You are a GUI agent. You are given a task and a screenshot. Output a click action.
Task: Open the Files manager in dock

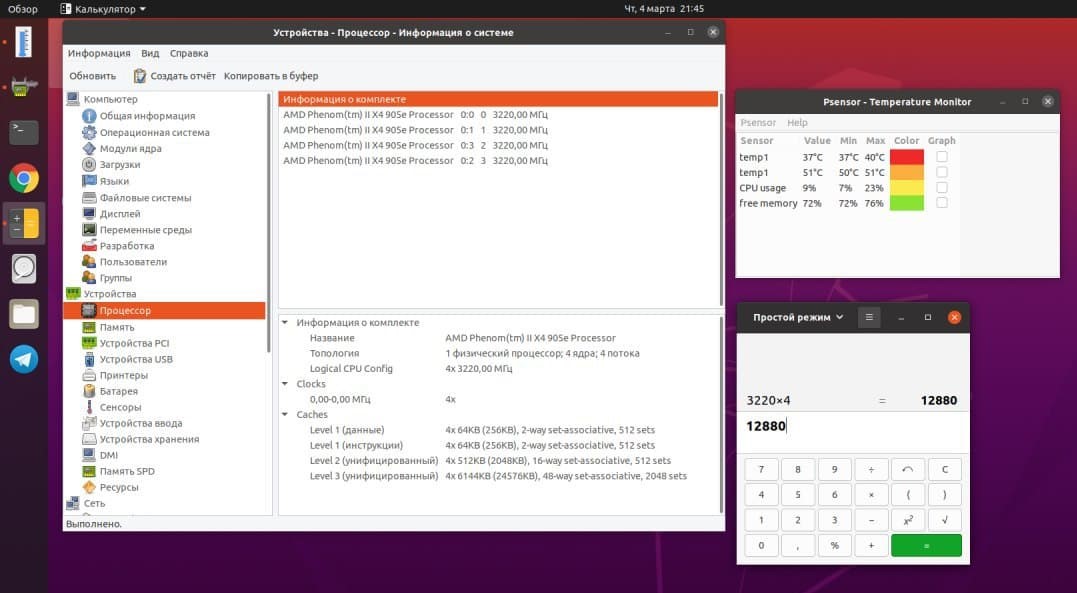(x=24, y=314)
